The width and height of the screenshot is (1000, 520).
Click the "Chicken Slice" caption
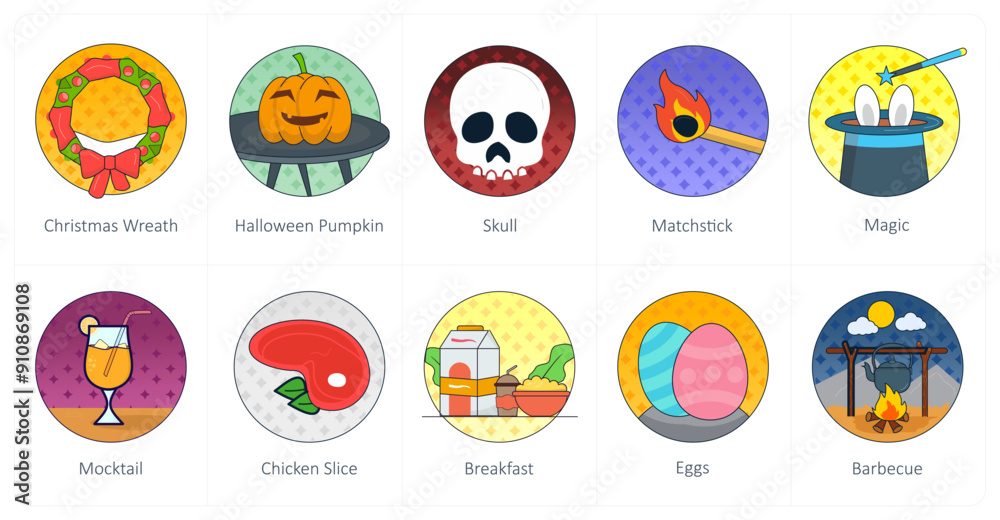309,468
